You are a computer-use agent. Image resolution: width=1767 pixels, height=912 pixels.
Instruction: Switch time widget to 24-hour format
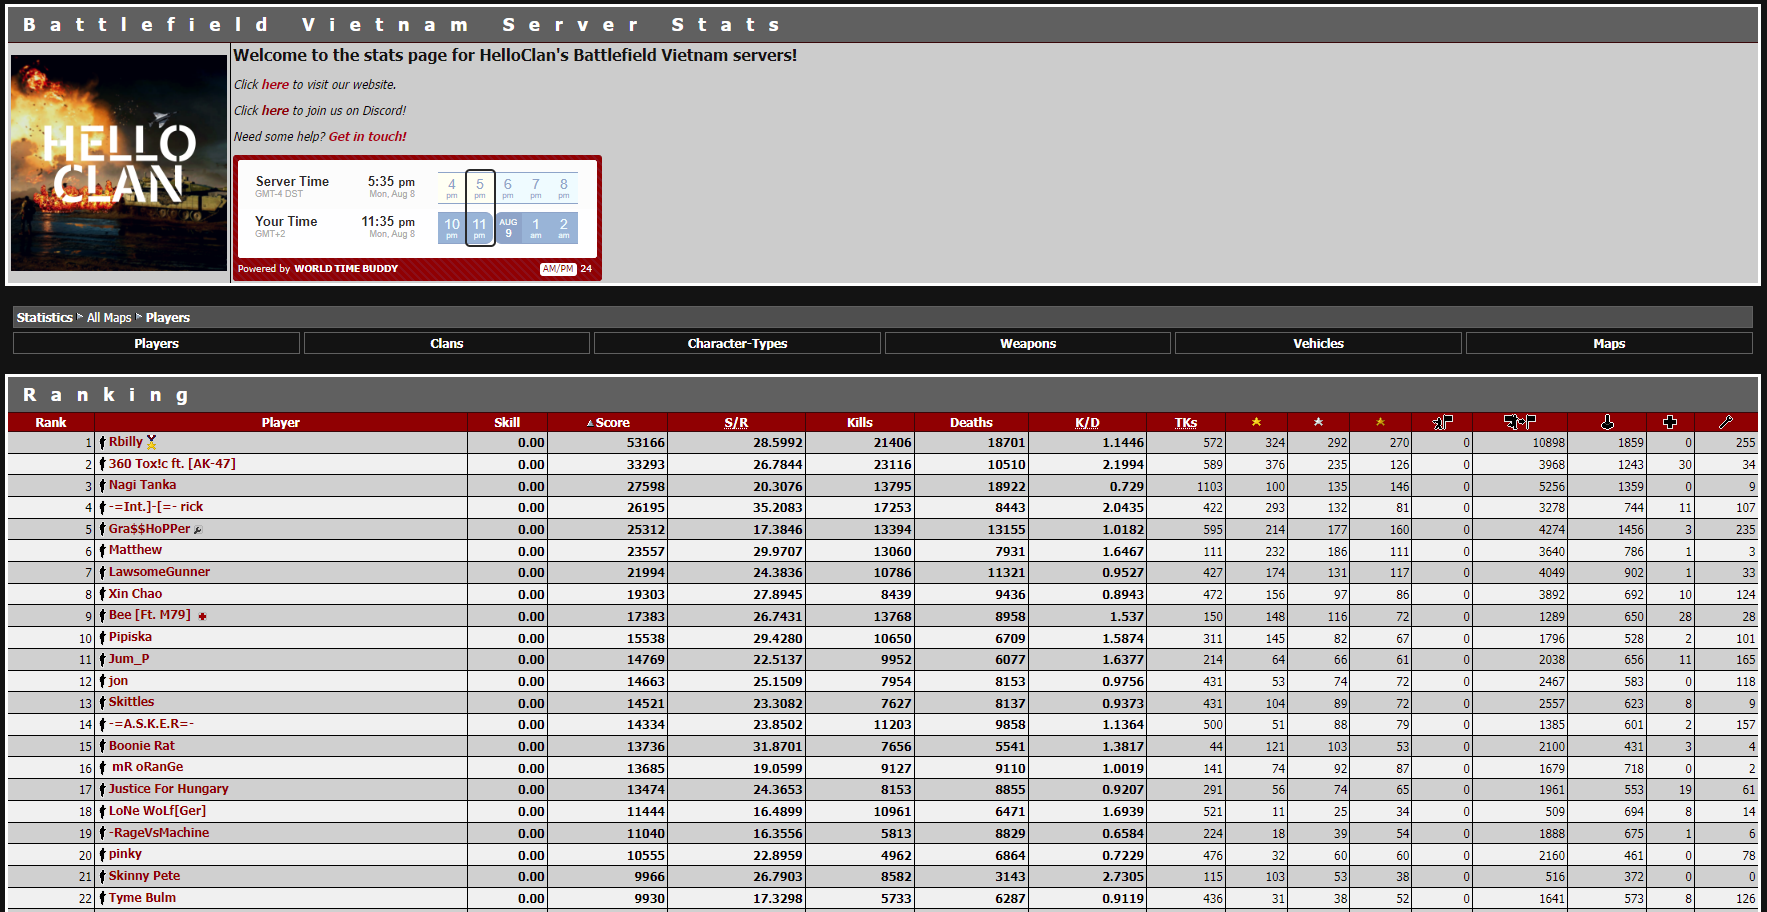tap(586, 269)
